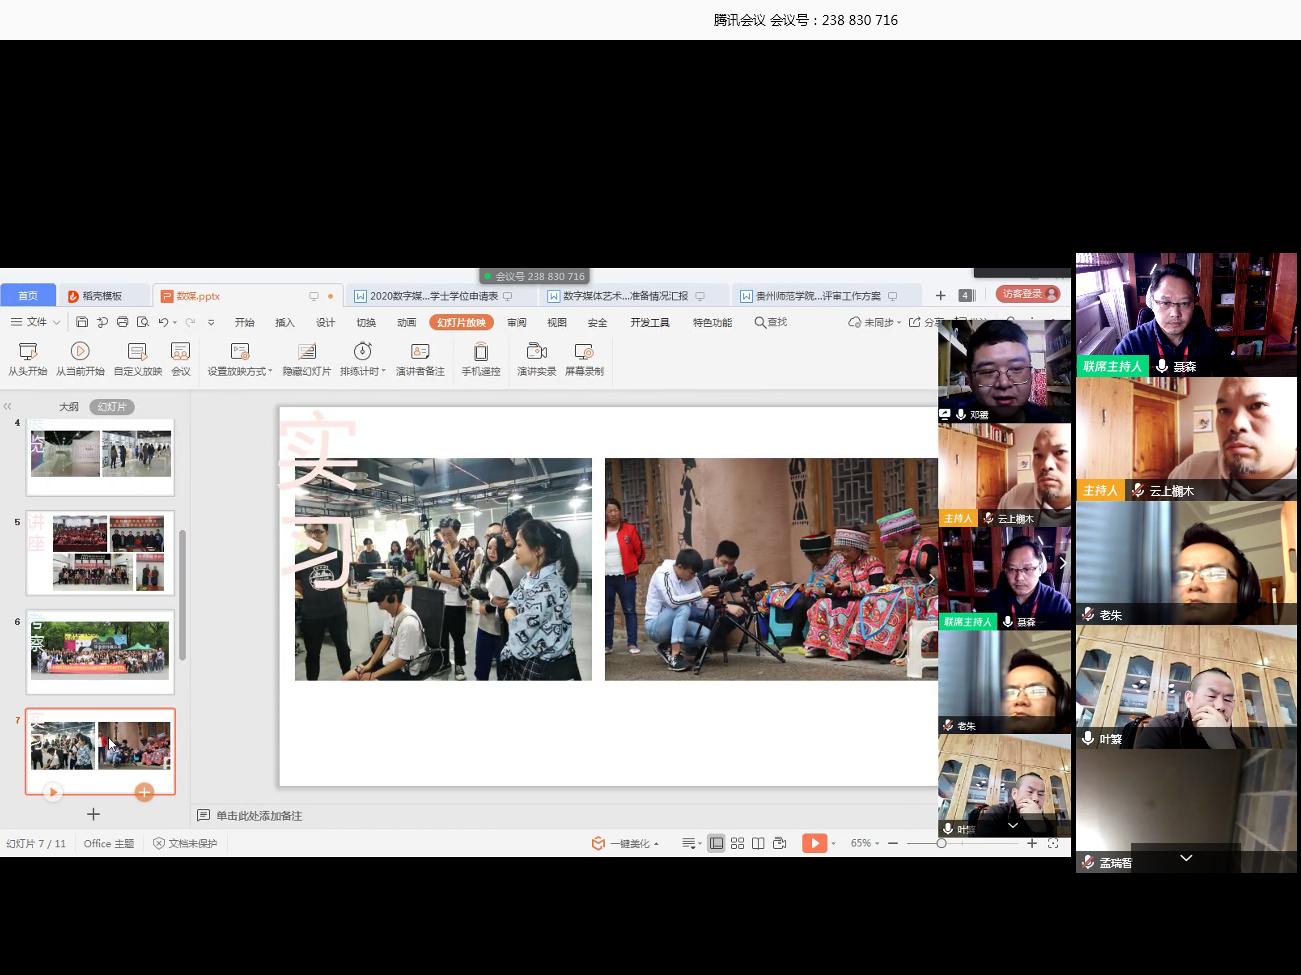Viewport: 1301px width, 975px height.
Task: Switch to the 审阅 review tab
Action: tap(516, 322)
